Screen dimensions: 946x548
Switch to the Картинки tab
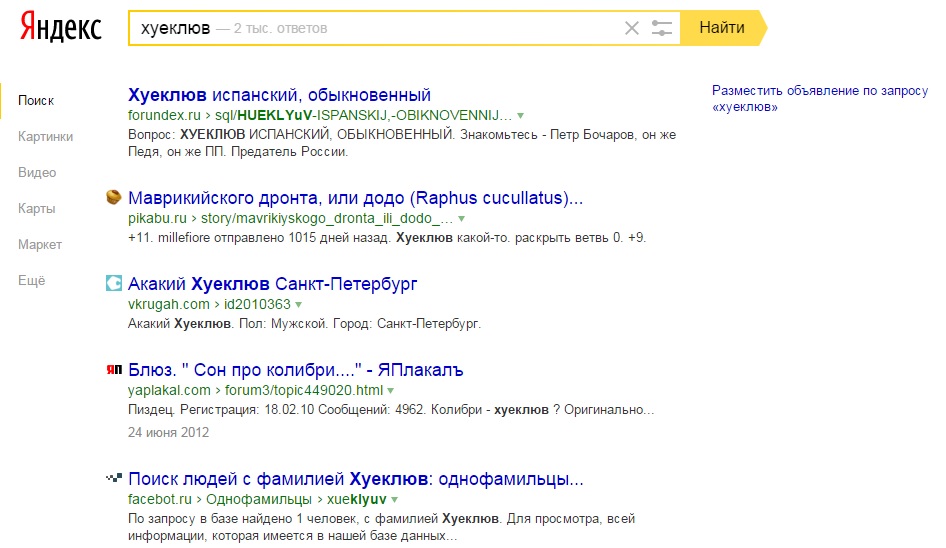(45, 136)
